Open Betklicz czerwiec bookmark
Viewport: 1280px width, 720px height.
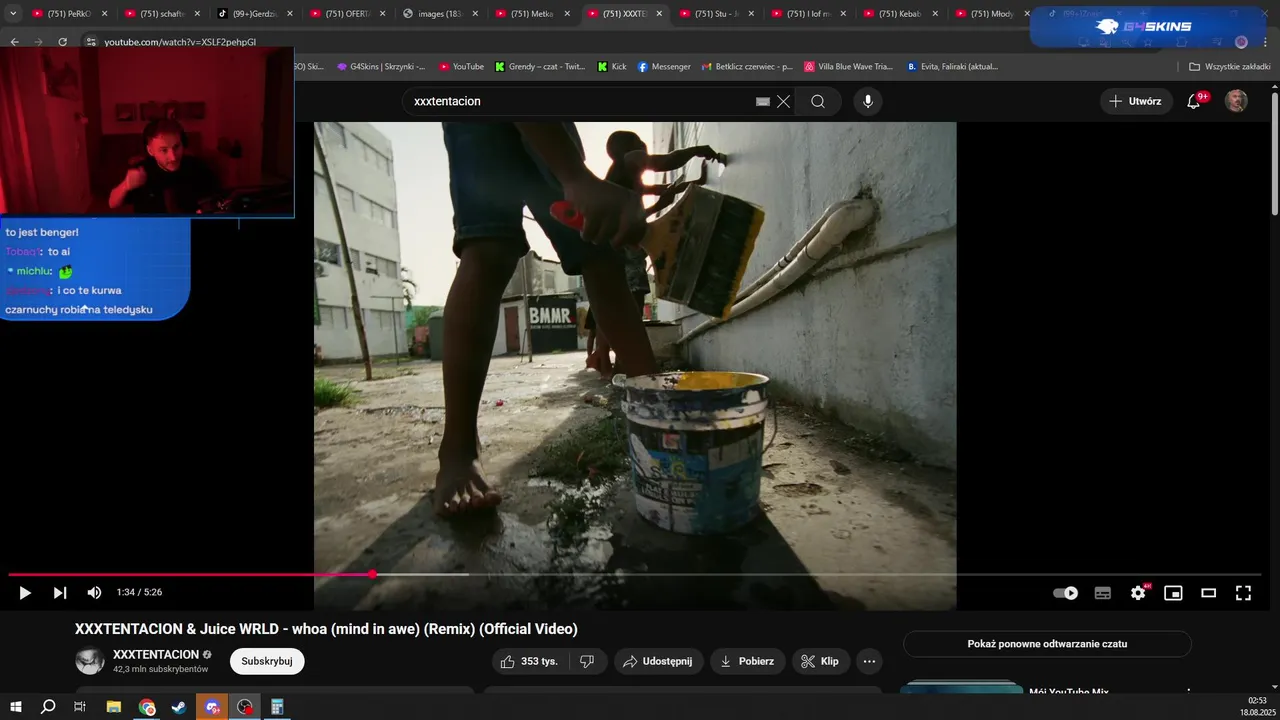point(747,66)
